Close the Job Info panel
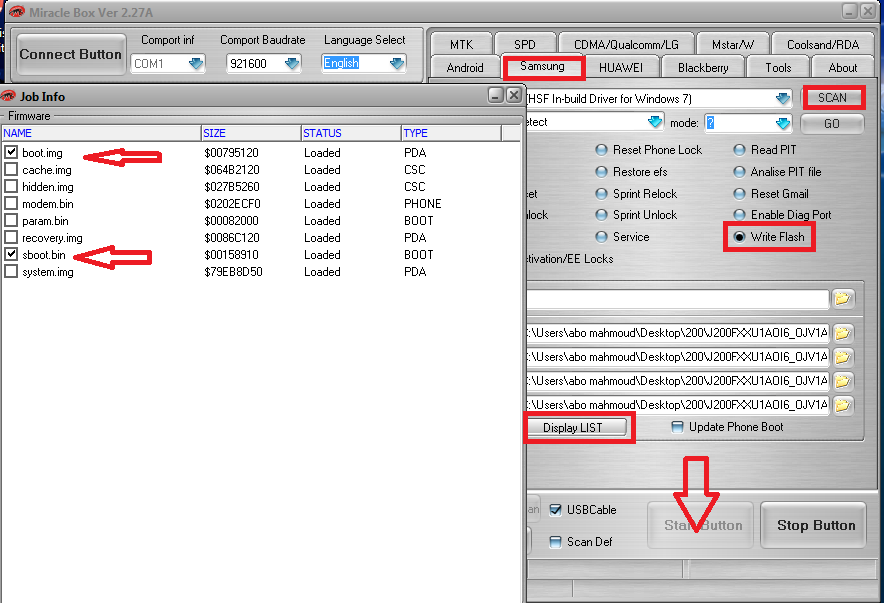Viewport: 884px width, 608px height. 514,95
